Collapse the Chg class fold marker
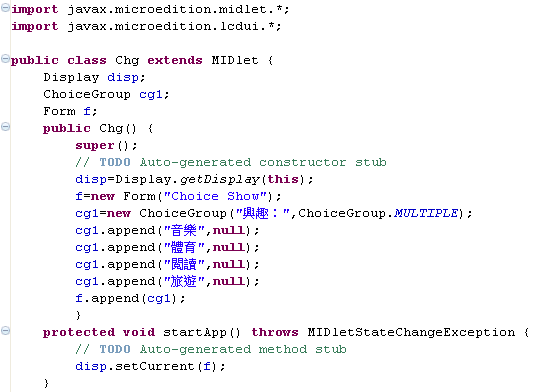 pyautogui.click(x=5, y=58)
